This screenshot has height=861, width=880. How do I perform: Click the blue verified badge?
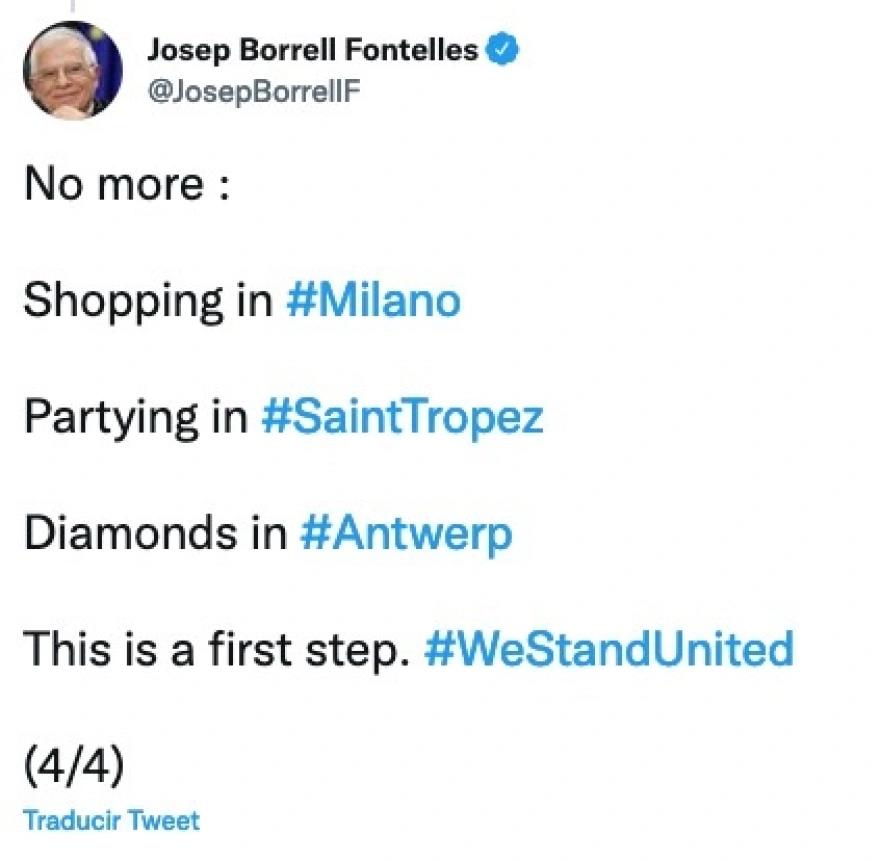click(502, 49)
